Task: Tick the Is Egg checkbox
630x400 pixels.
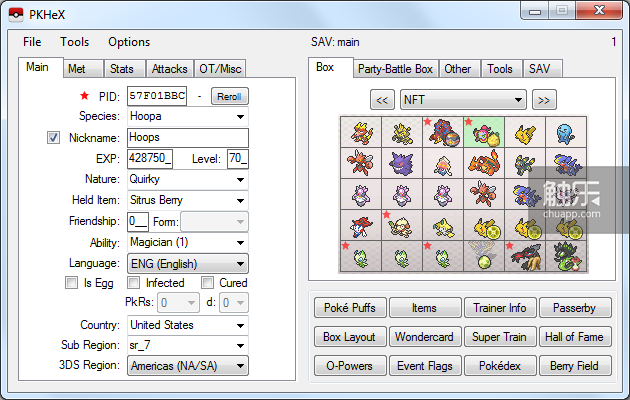Action: click(72, 283)
